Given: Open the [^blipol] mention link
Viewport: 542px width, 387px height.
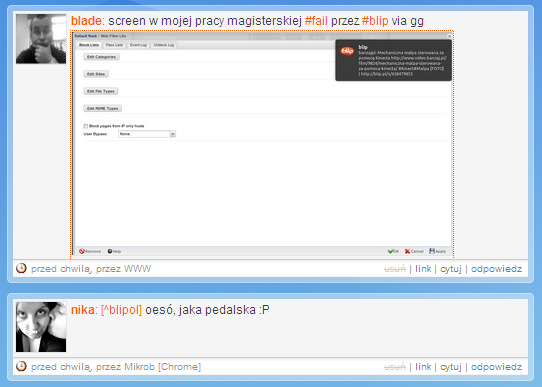Looking at the screenshot, I should click(x=121, y=310).
